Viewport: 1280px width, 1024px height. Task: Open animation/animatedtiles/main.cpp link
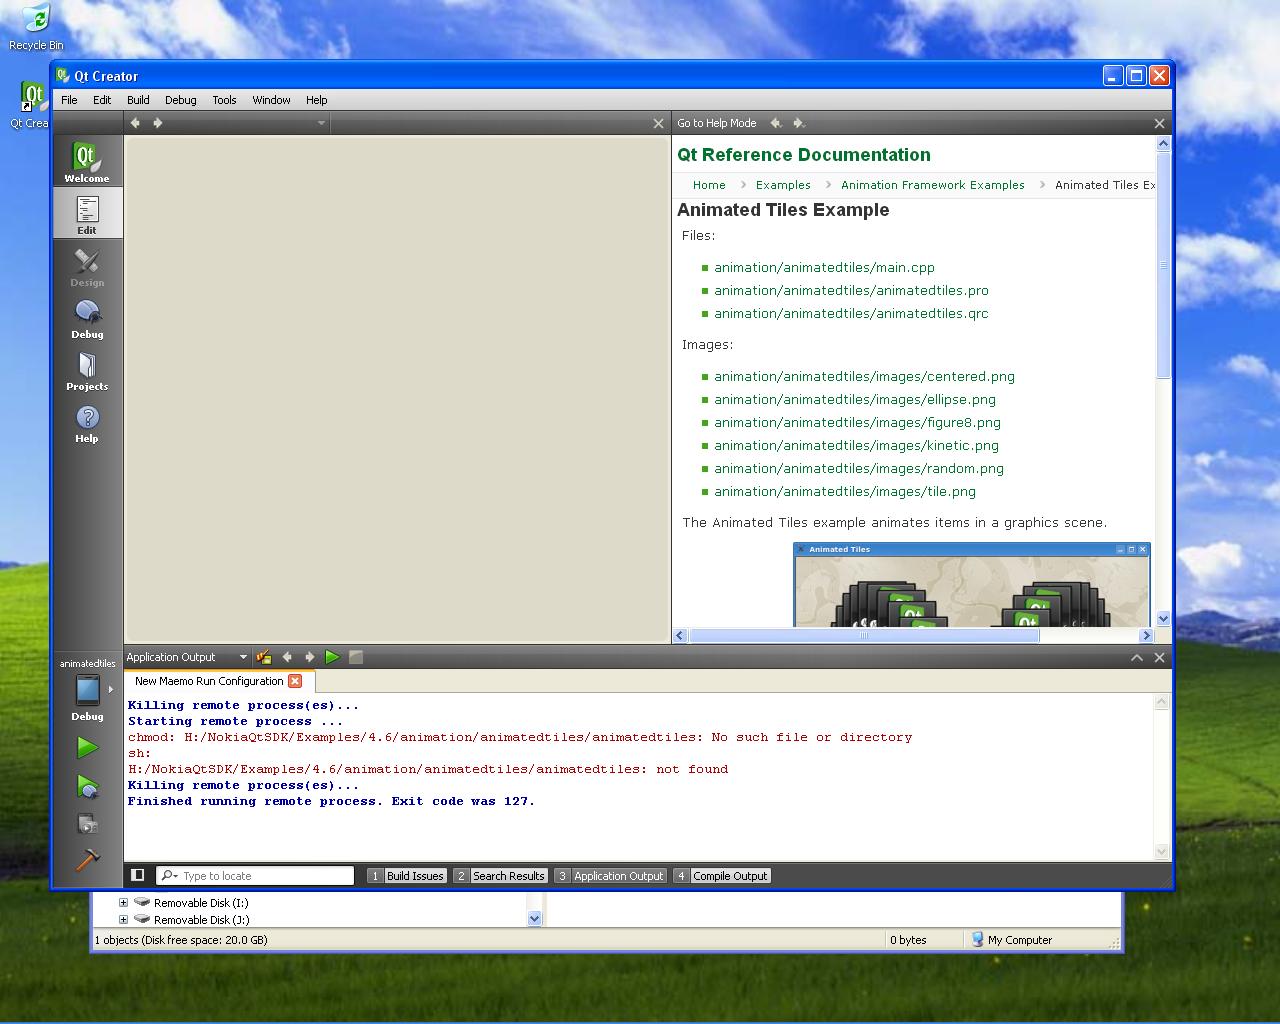824,267
